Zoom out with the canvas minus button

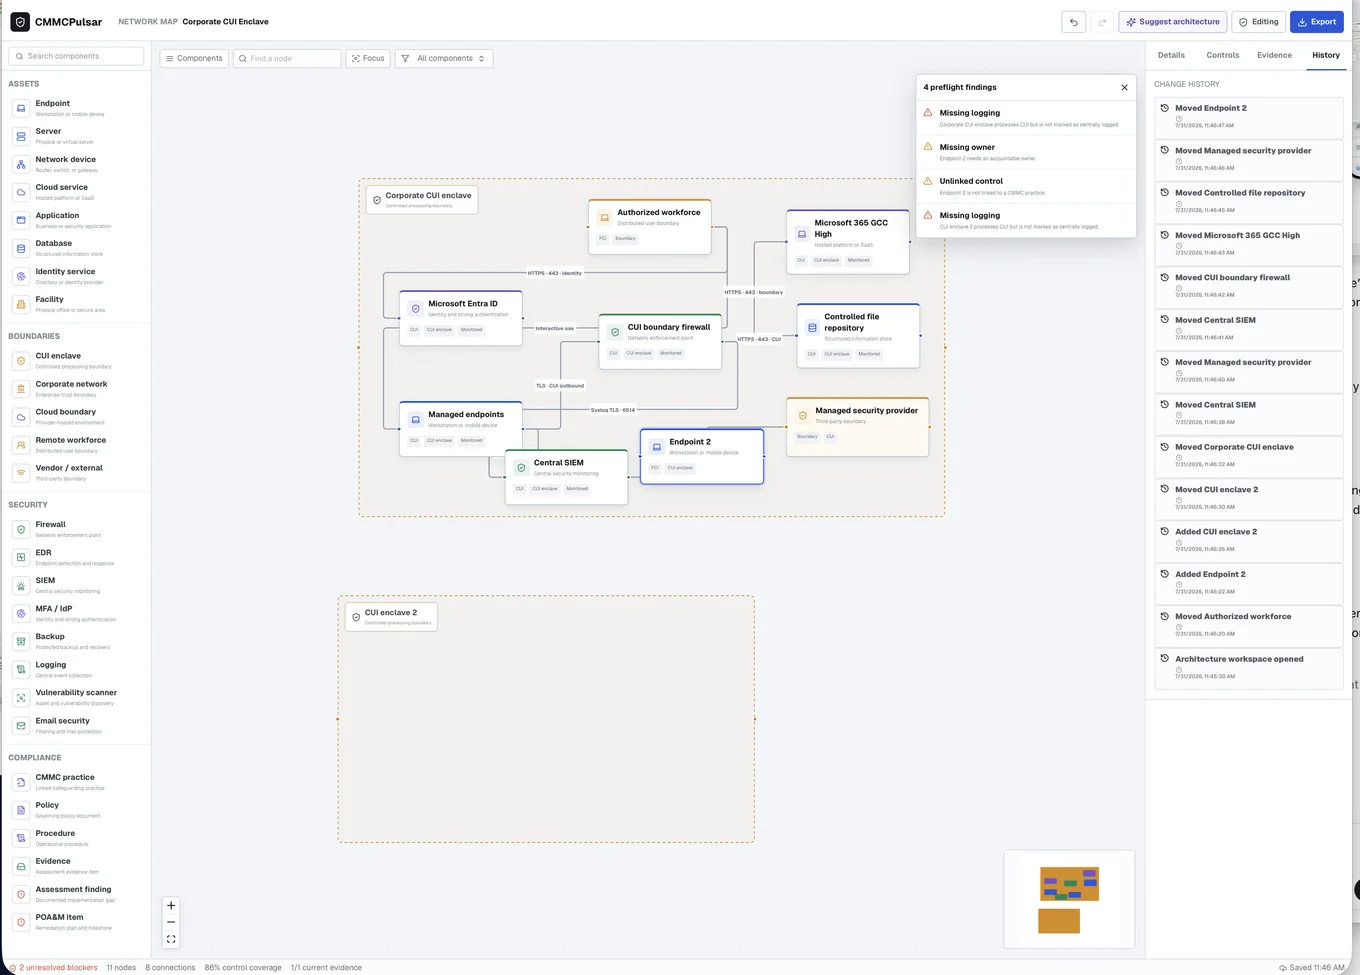pyautogui.click(x=171, y=922)
